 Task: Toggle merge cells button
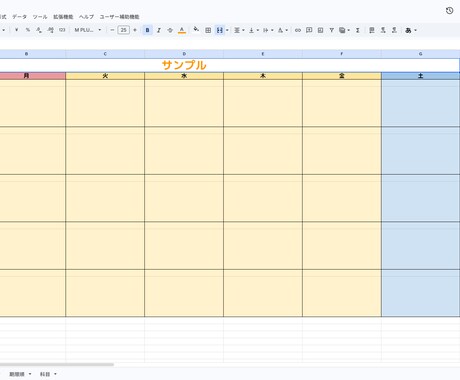(x=219, y=30)
